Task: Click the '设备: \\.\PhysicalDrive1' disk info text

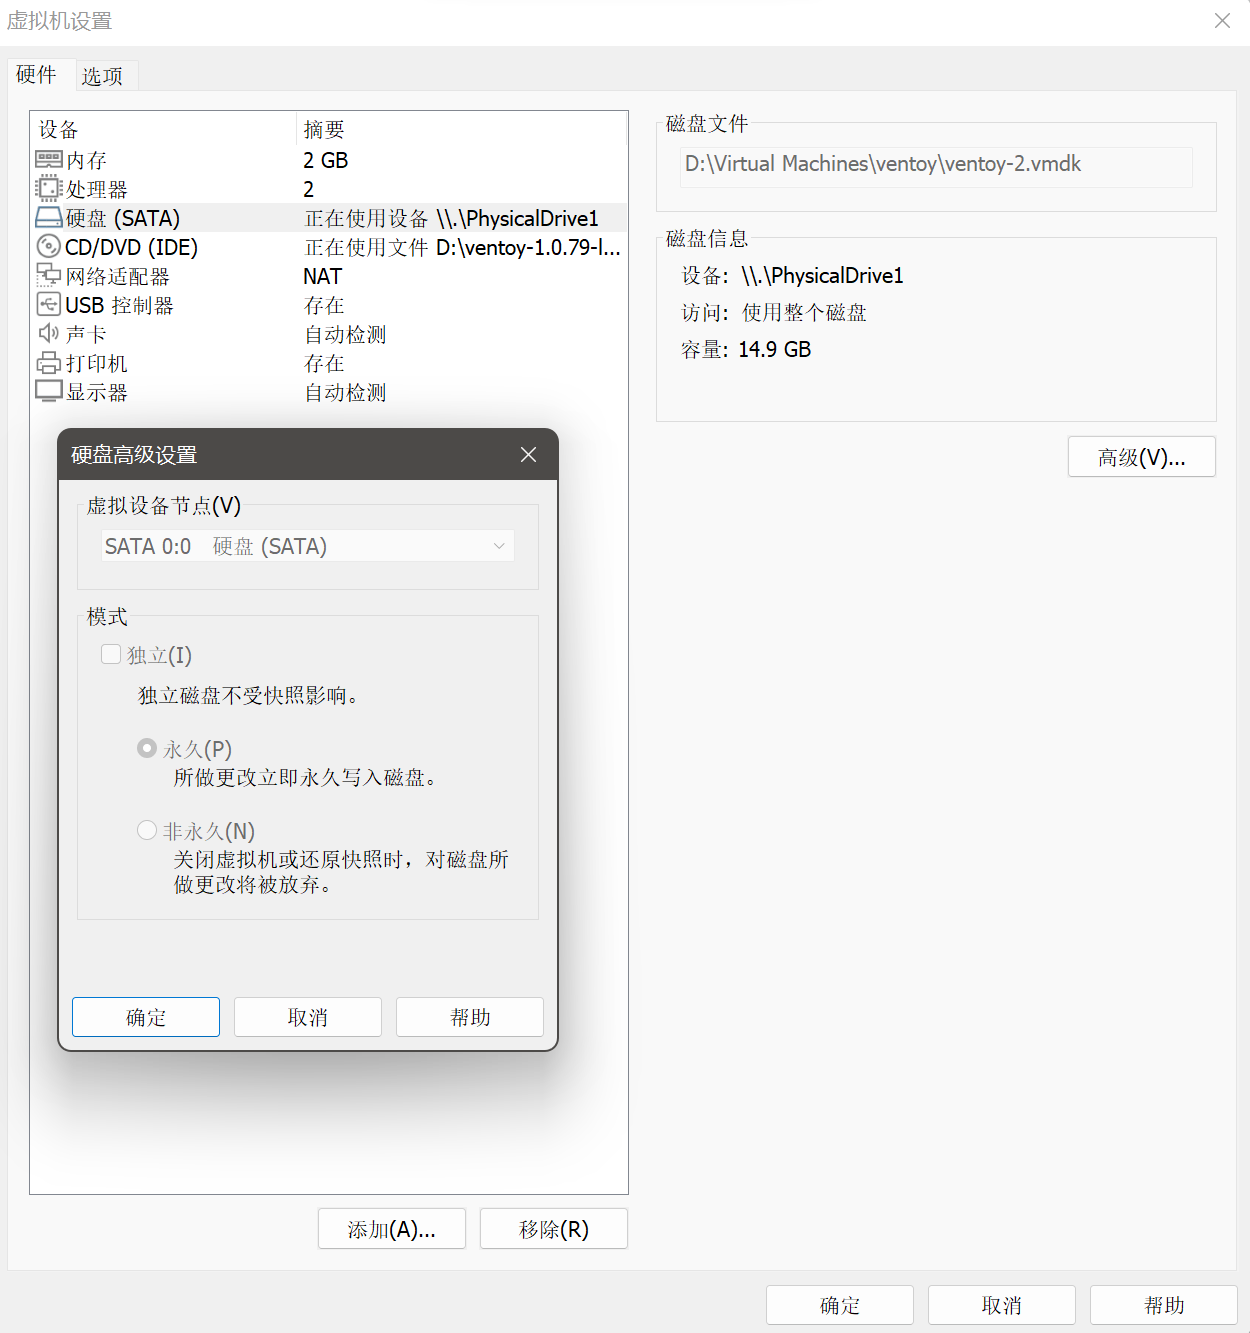Action: (x=792, y=275)
